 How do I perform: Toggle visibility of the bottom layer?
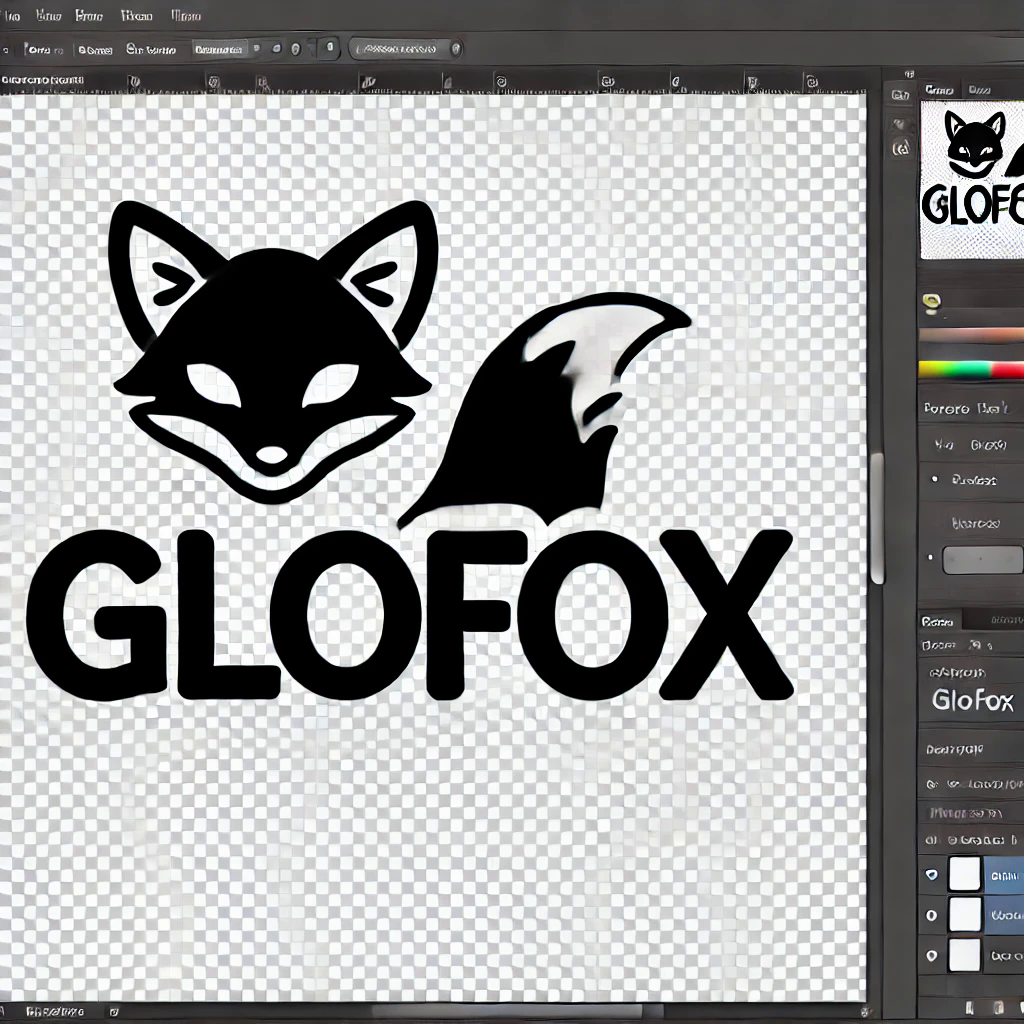click(x=932, y=955)
